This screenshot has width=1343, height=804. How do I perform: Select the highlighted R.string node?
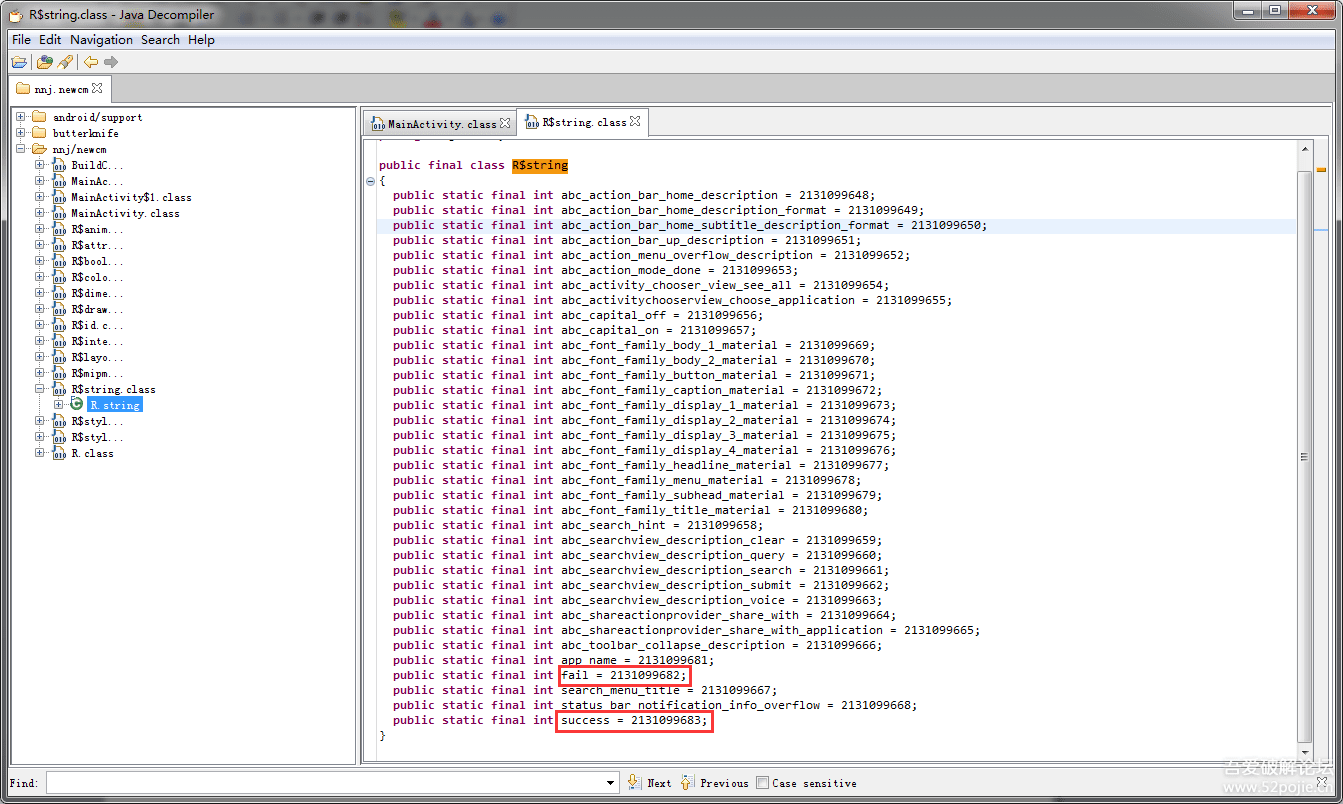pos(114,405)
